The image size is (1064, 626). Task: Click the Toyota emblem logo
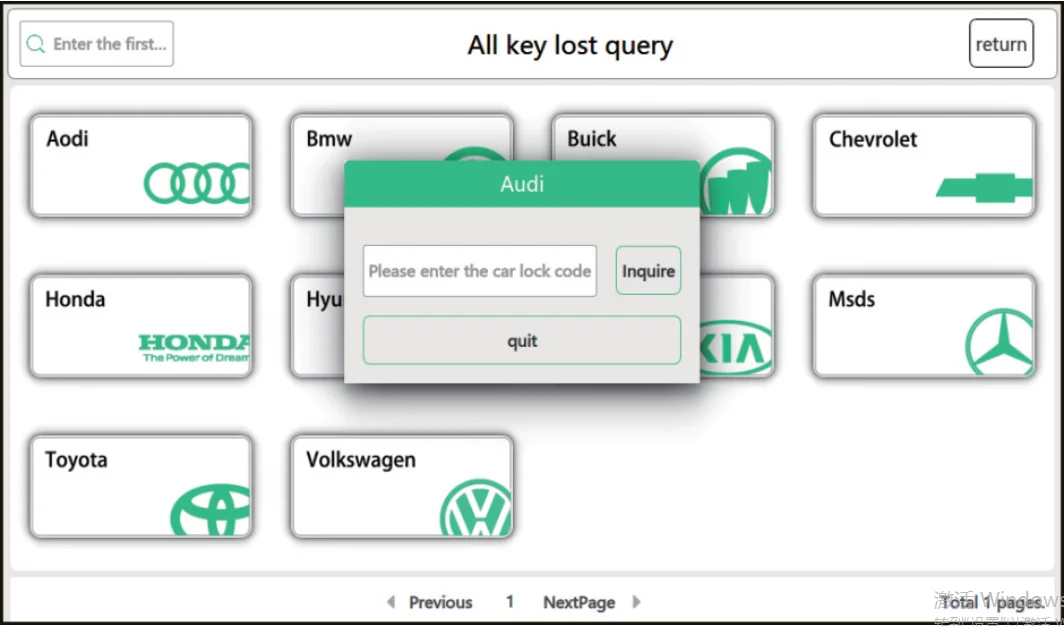click(x=210, y=509)
